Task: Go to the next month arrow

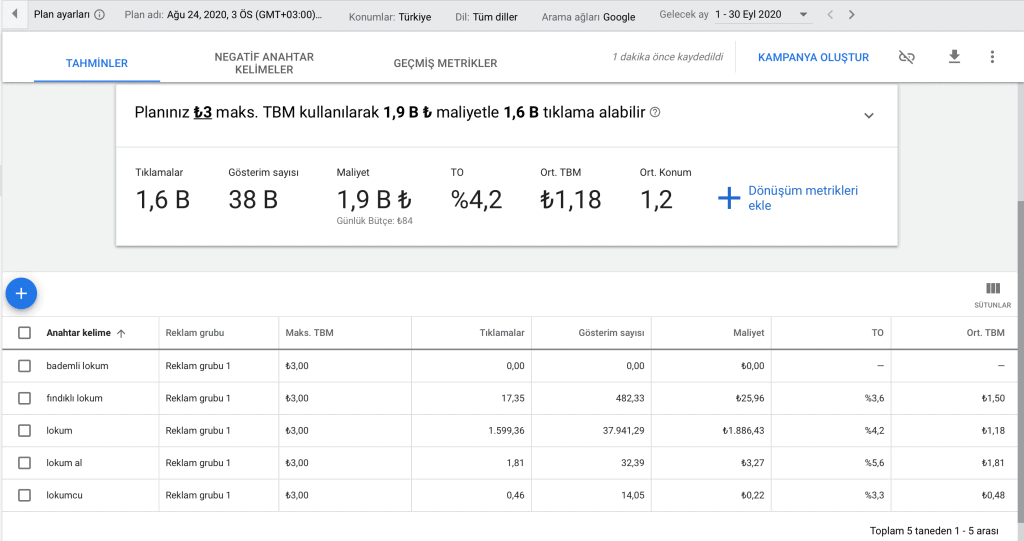Action: pos(852,14)
